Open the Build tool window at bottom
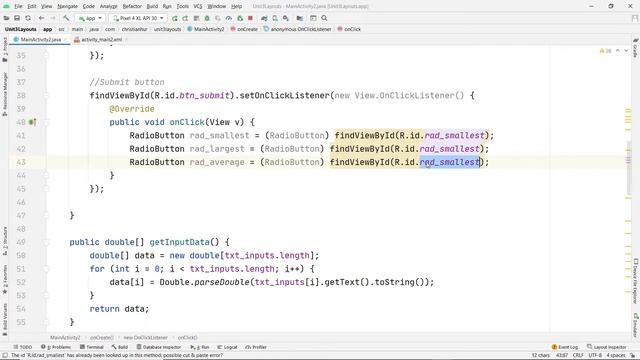This screenshot has height=360, width=640. pos(120,347)
